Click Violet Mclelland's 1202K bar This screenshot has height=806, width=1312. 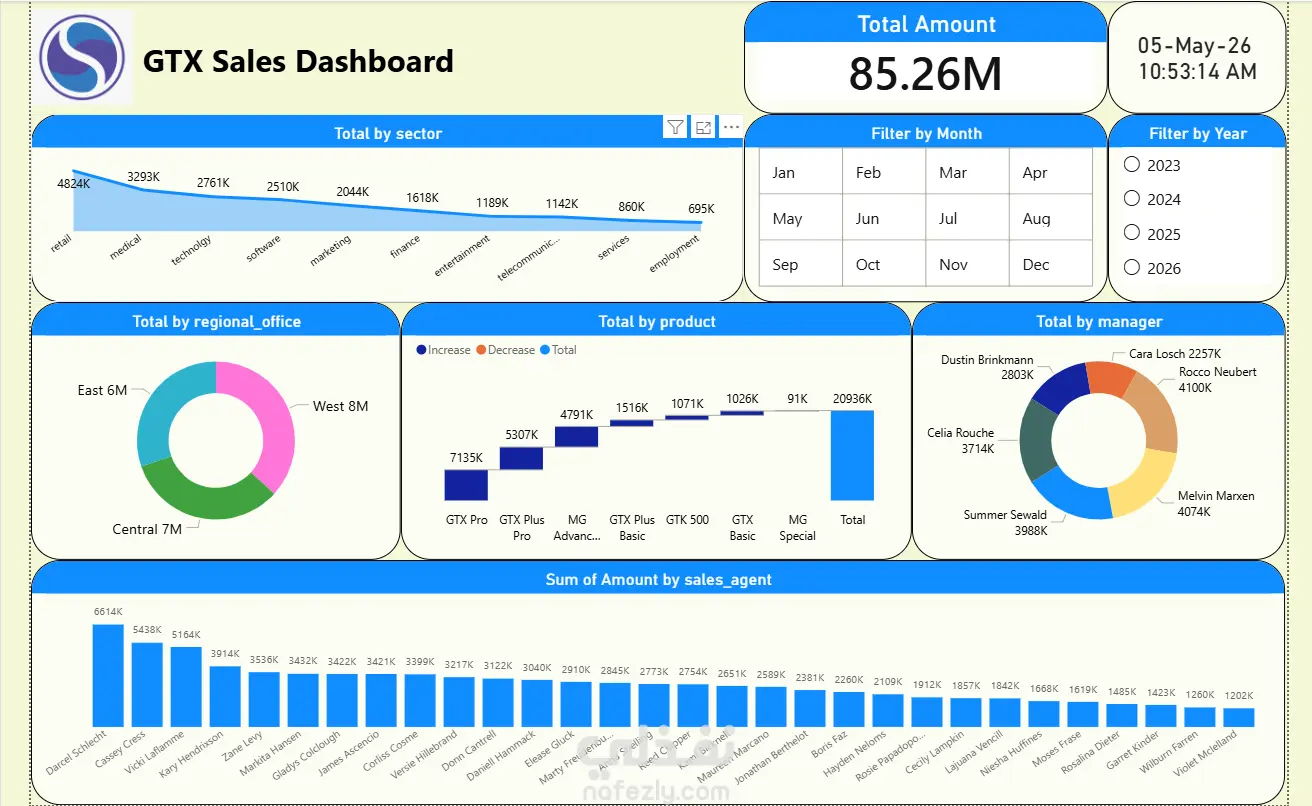coord(1239,717)
